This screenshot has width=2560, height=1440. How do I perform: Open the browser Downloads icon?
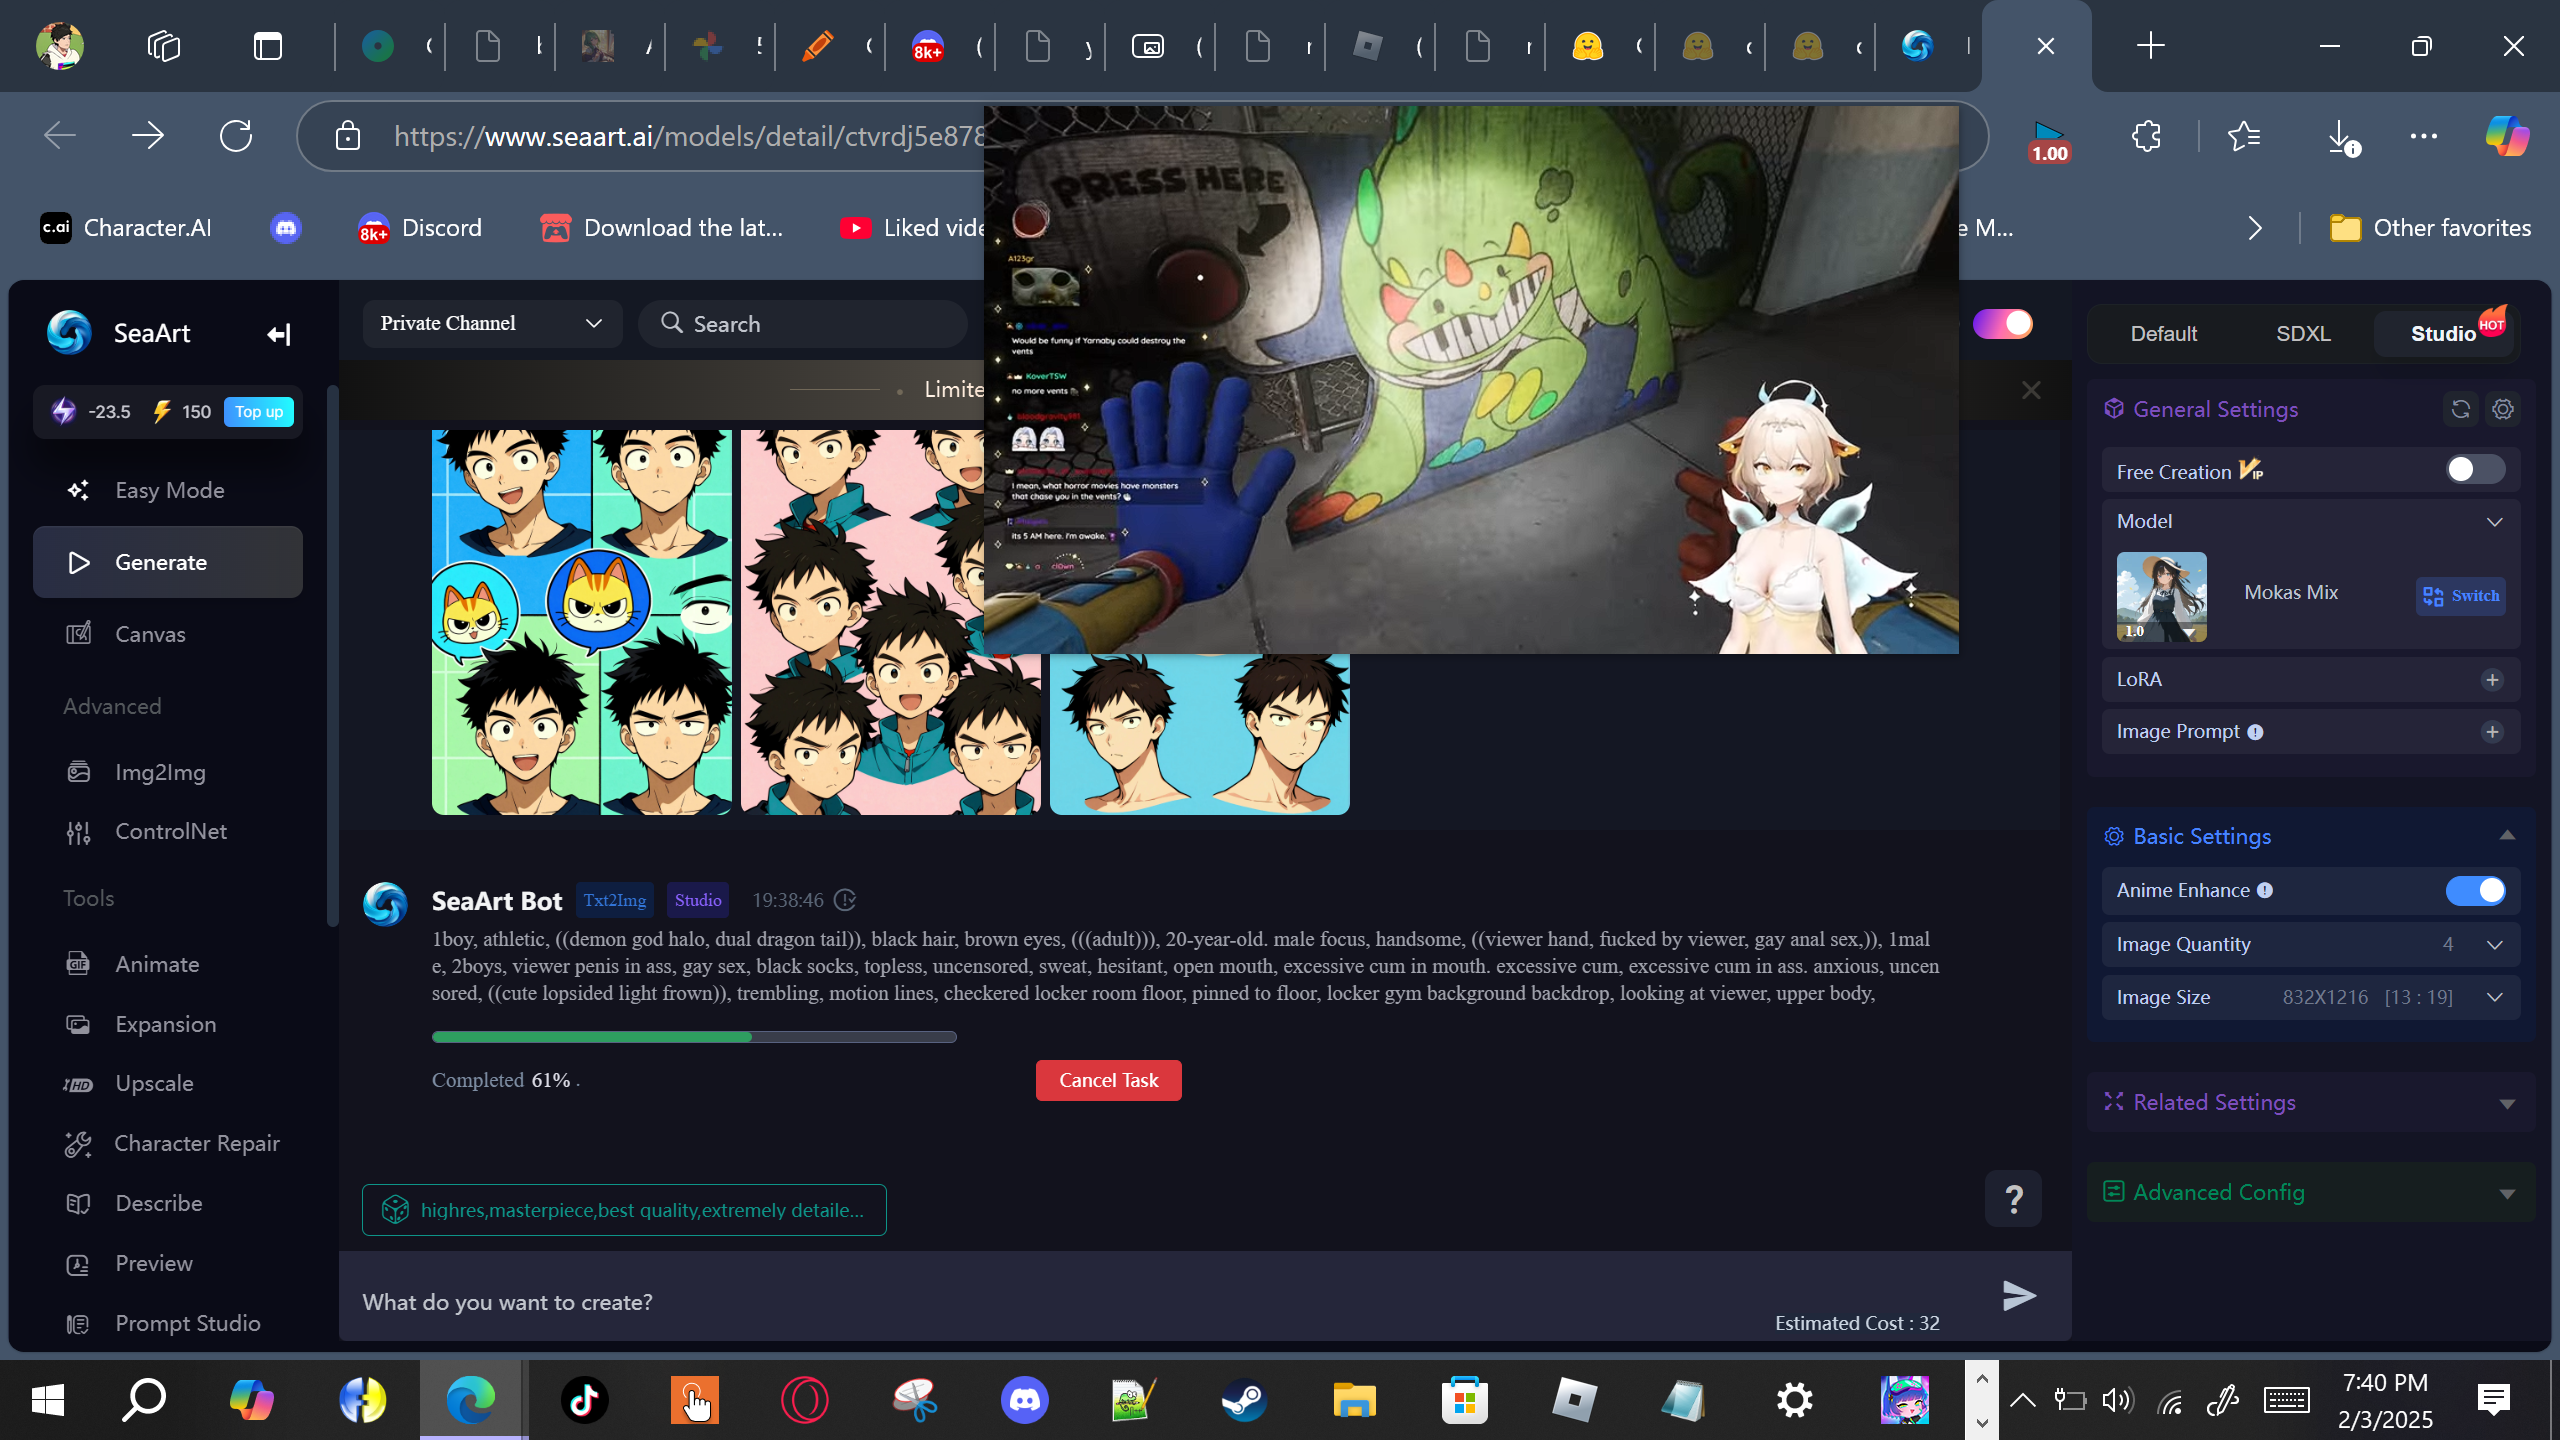[x=2341, y=136]
